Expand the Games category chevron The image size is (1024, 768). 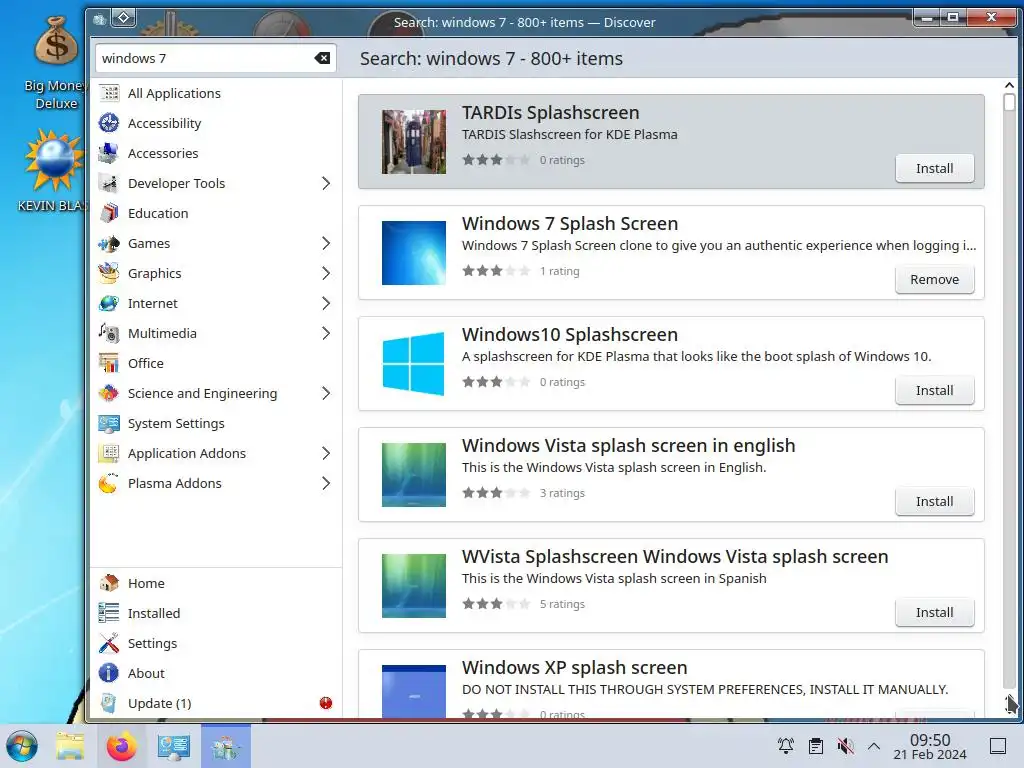pyautogui.click(x=326, y=244)
